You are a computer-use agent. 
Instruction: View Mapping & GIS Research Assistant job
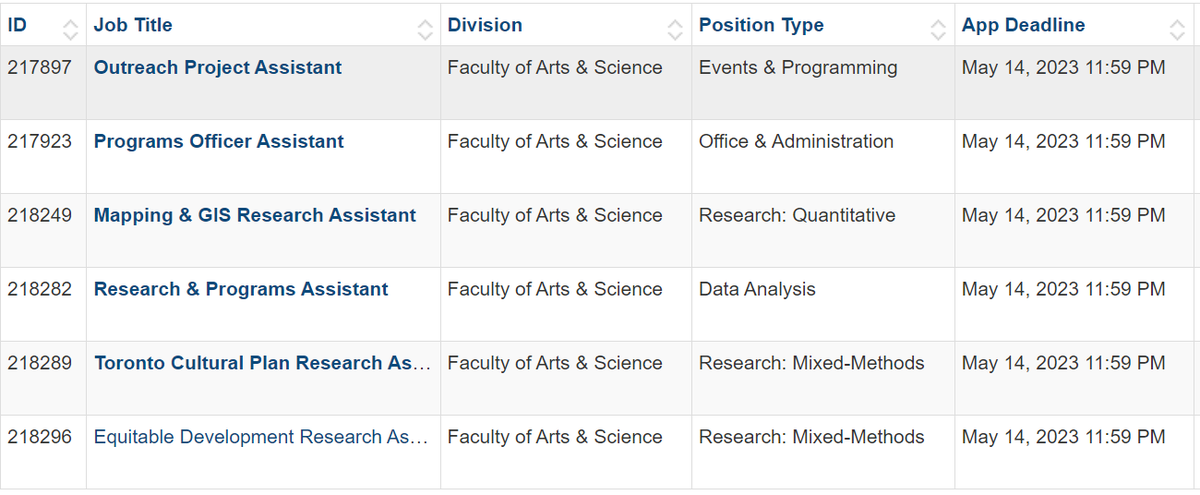pos(255,216)
